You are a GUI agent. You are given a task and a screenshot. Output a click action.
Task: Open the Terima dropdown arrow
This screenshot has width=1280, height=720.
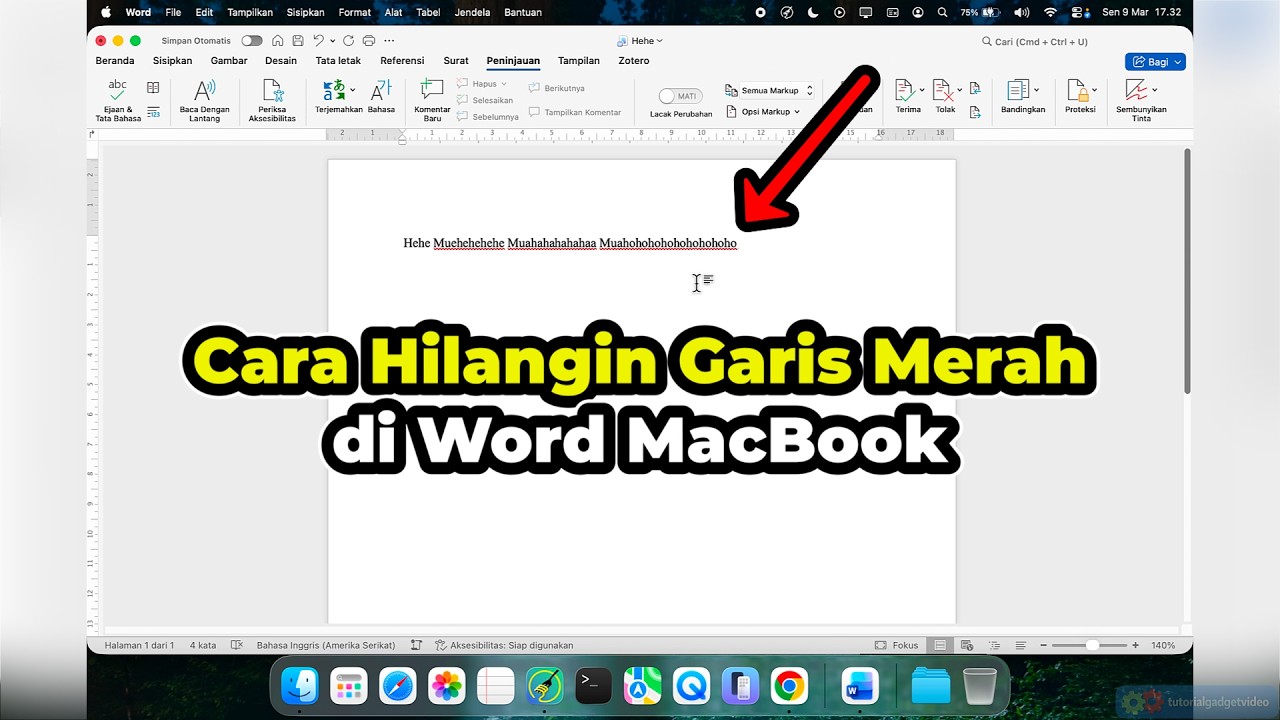922,90
